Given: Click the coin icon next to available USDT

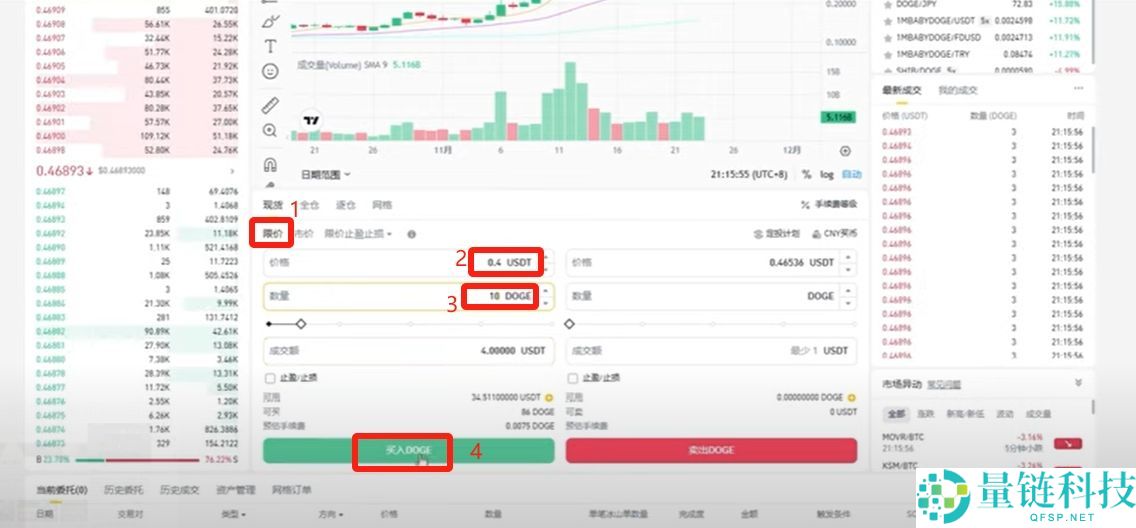Looking at the screenshot, I should pos(549,398).
